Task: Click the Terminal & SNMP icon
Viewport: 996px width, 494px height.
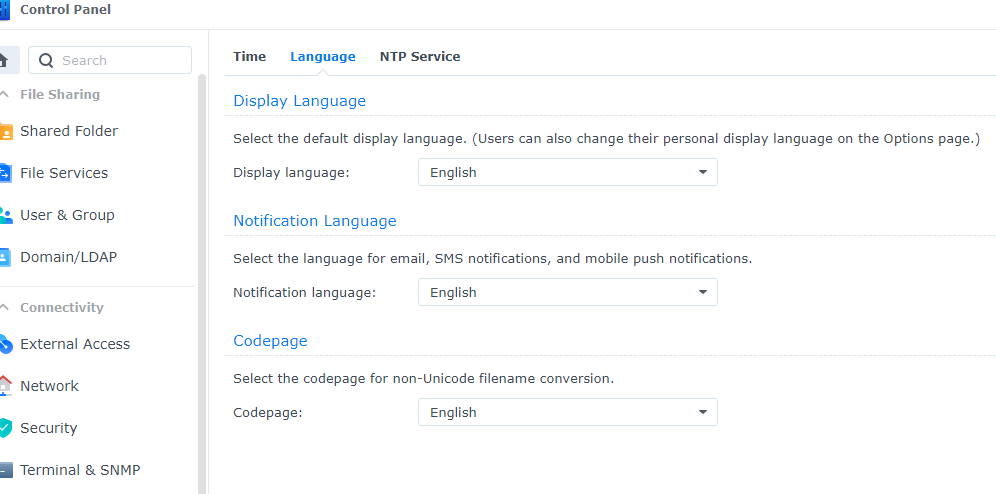Action: click(x=6, y=470)
